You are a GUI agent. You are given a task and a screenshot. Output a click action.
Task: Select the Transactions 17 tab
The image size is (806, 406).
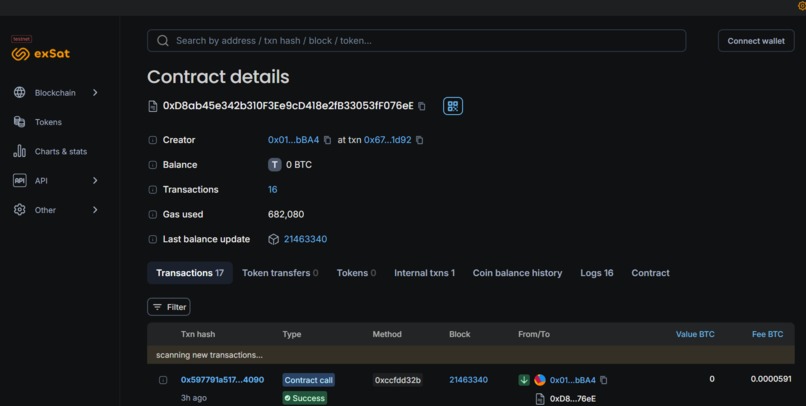coord(190,273)
